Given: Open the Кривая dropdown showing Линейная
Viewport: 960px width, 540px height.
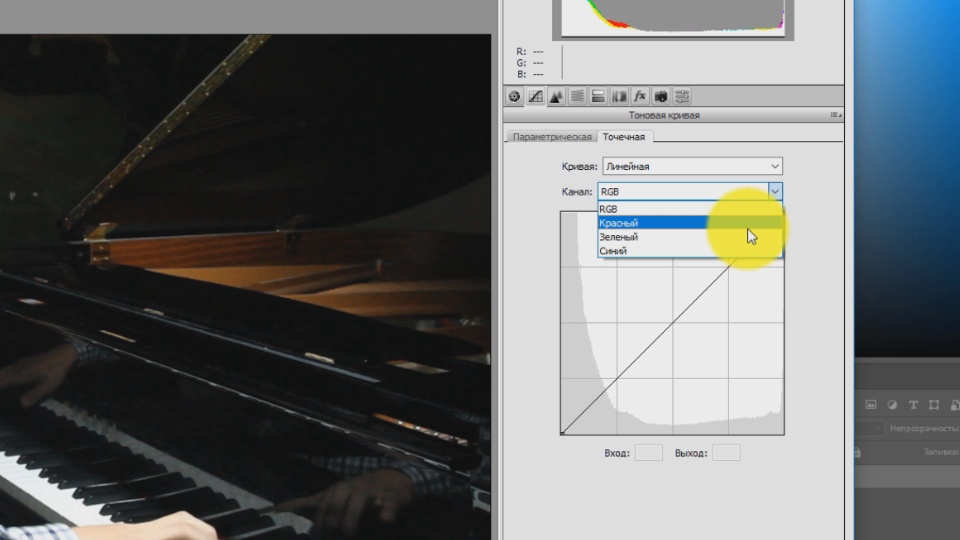Looking at the screenshot, I should (x=692, y=166).
